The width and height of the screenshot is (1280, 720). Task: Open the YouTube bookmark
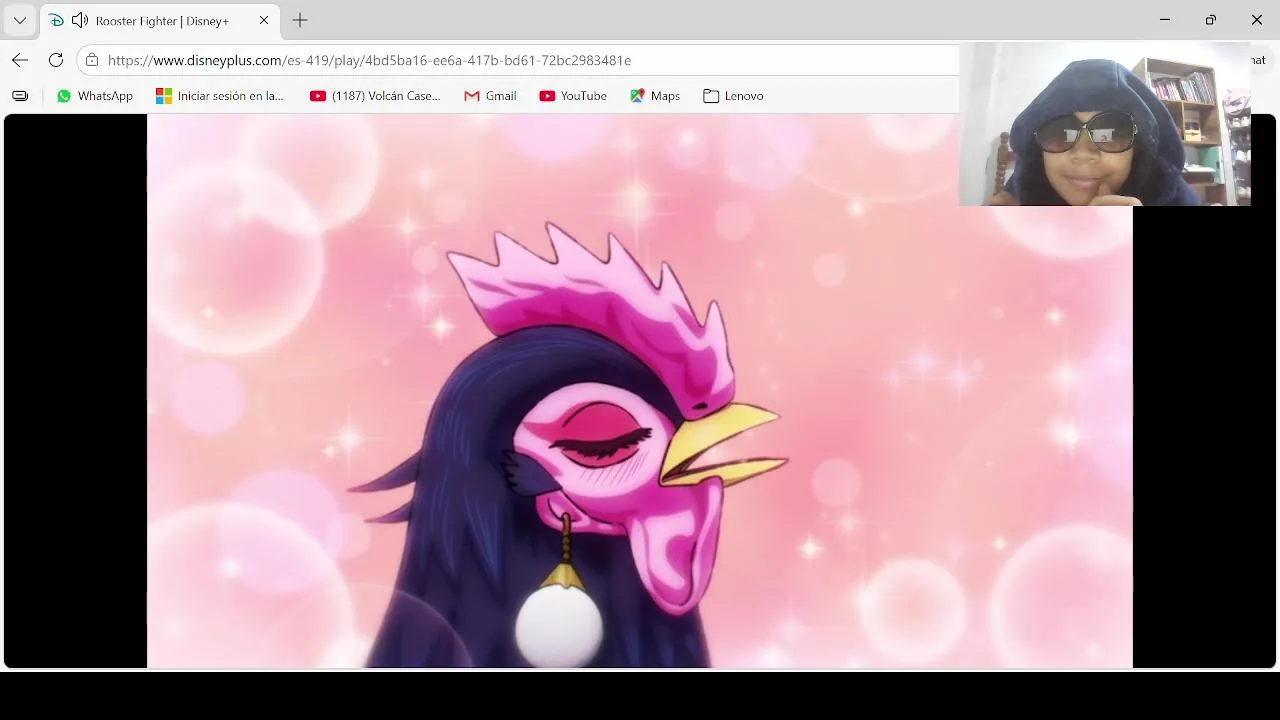pyautogui.click(x=573, y=96)
